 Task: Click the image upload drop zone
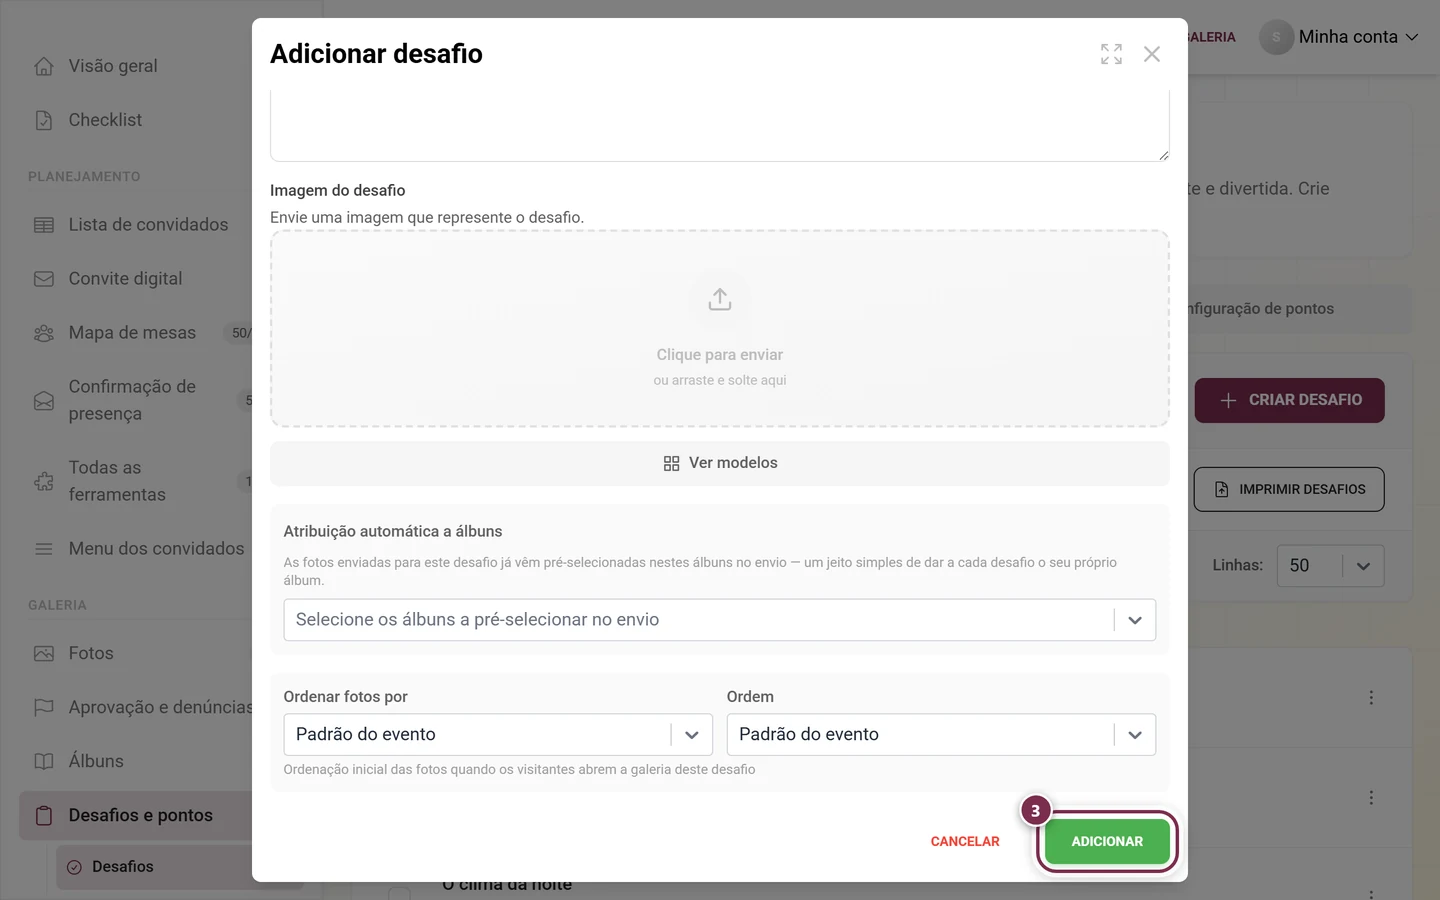pos(720,329)
